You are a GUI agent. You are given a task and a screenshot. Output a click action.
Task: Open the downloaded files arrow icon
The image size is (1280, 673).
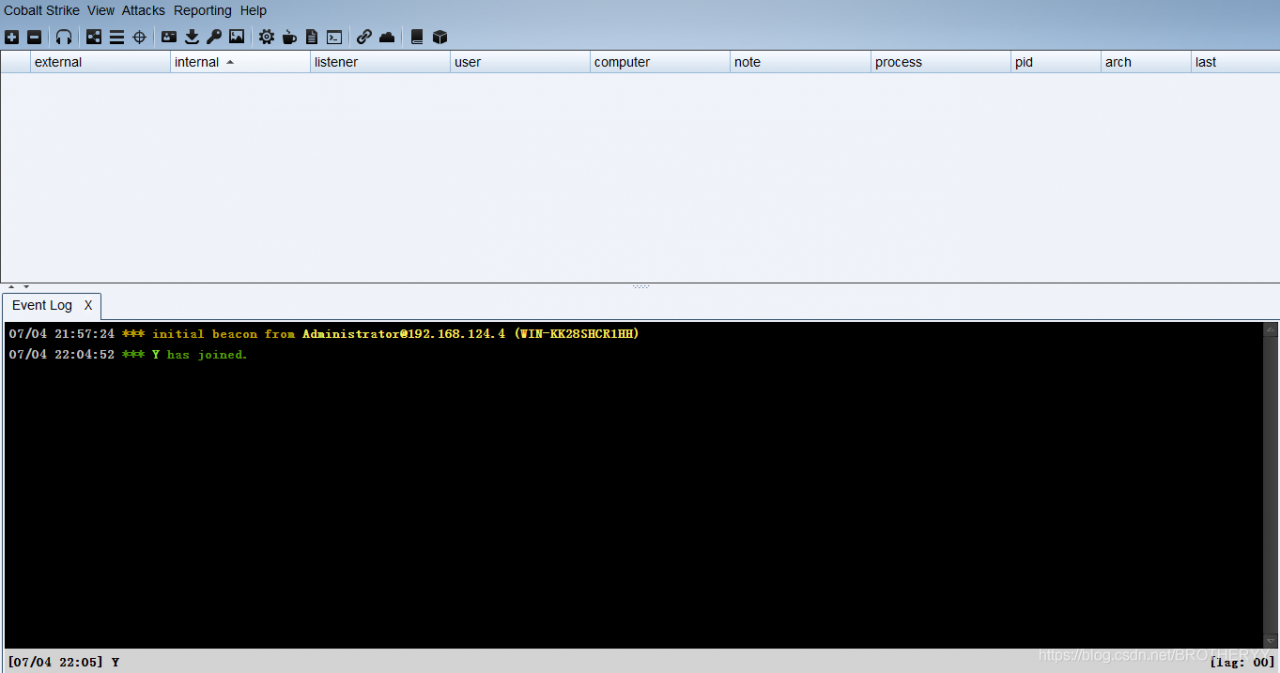192,37
